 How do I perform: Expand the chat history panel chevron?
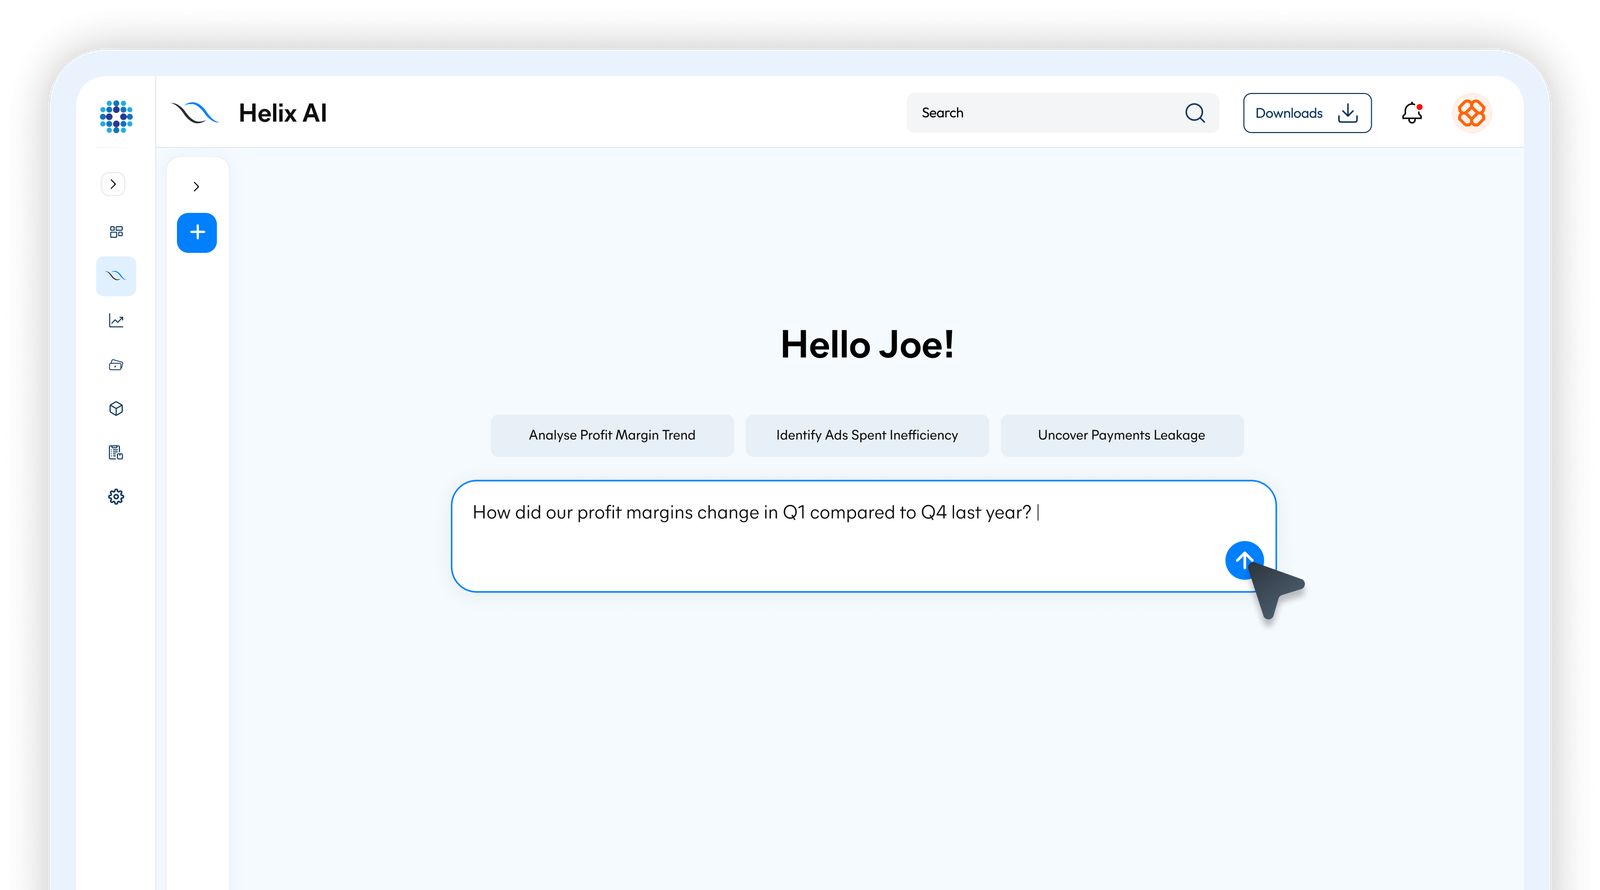196,186
